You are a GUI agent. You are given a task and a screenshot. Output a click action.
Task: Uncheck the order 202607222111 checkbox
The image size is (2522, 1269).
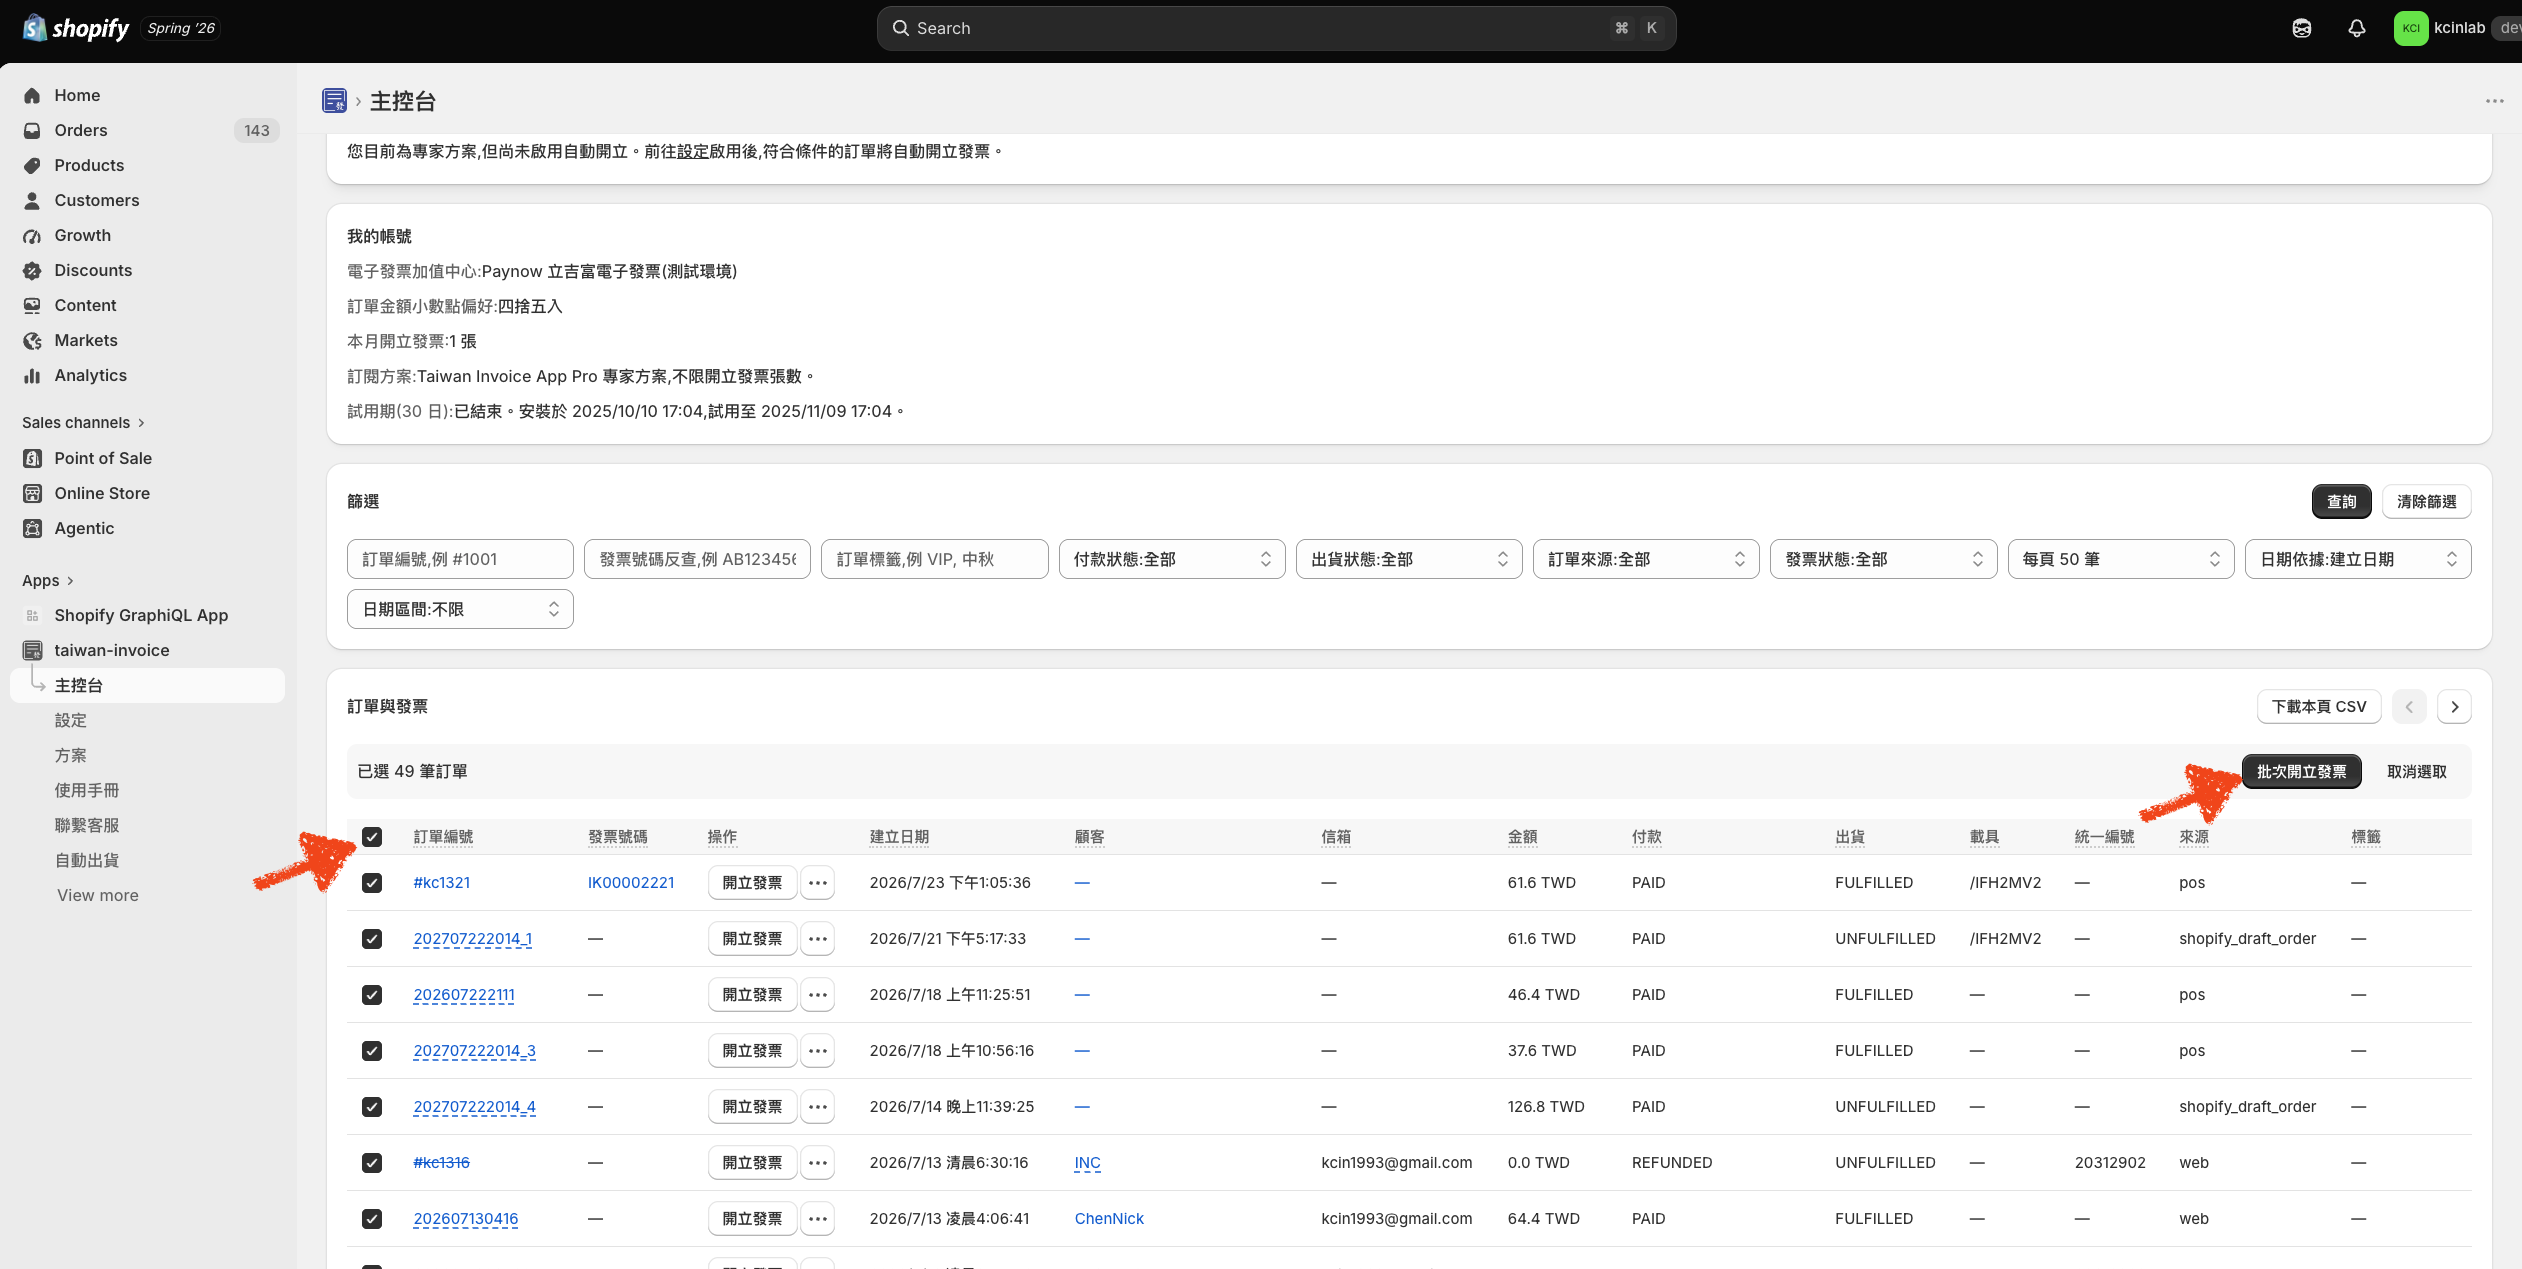(372, 995)
